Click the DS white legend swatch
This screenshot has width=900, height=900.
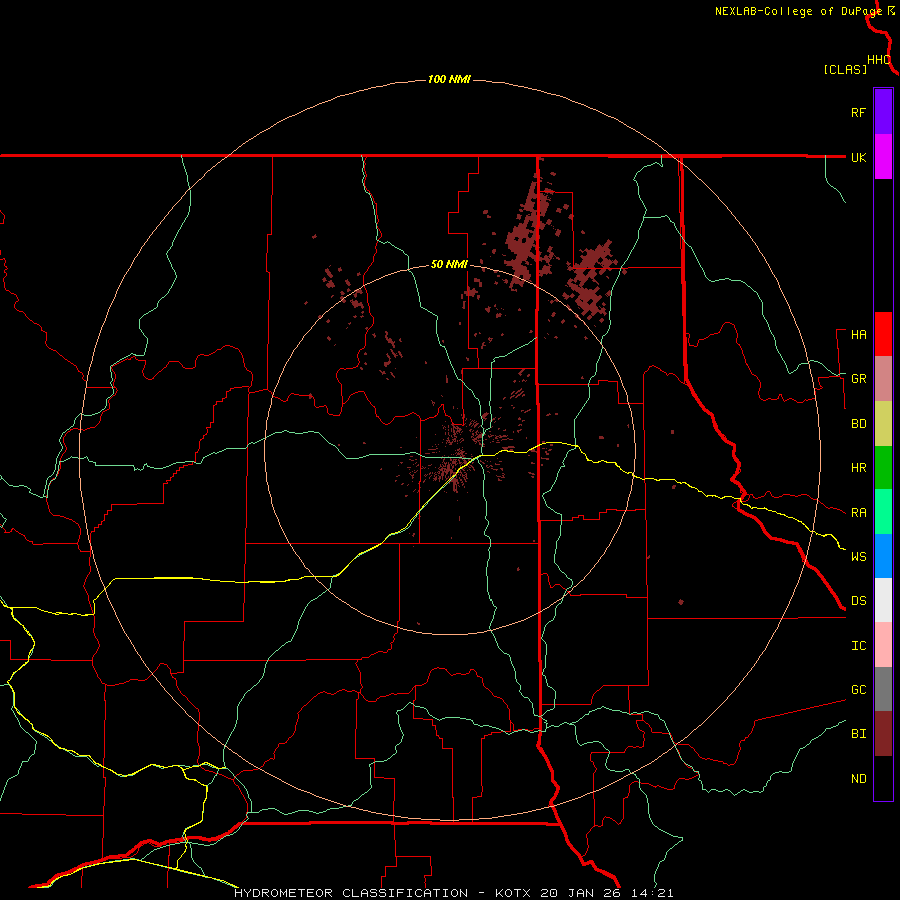point(883,600)
